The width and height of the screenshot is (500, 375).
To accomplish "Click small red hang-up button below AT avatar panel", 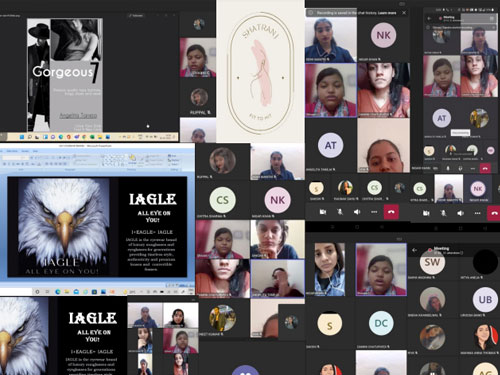I will (x=485, y=169).
